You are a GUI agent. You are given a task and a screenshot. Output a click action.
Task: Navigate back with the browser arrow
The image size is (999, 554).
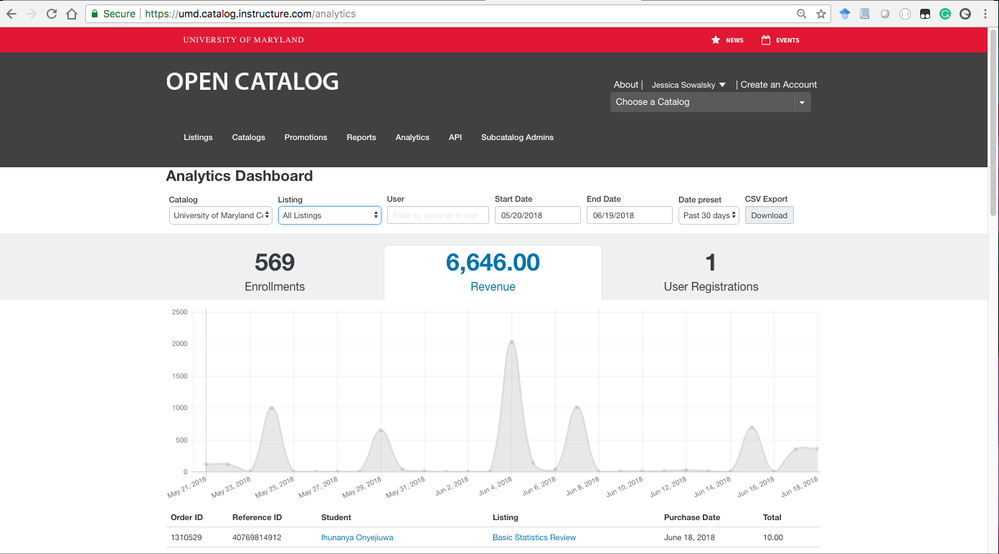(x=11, y=14)
